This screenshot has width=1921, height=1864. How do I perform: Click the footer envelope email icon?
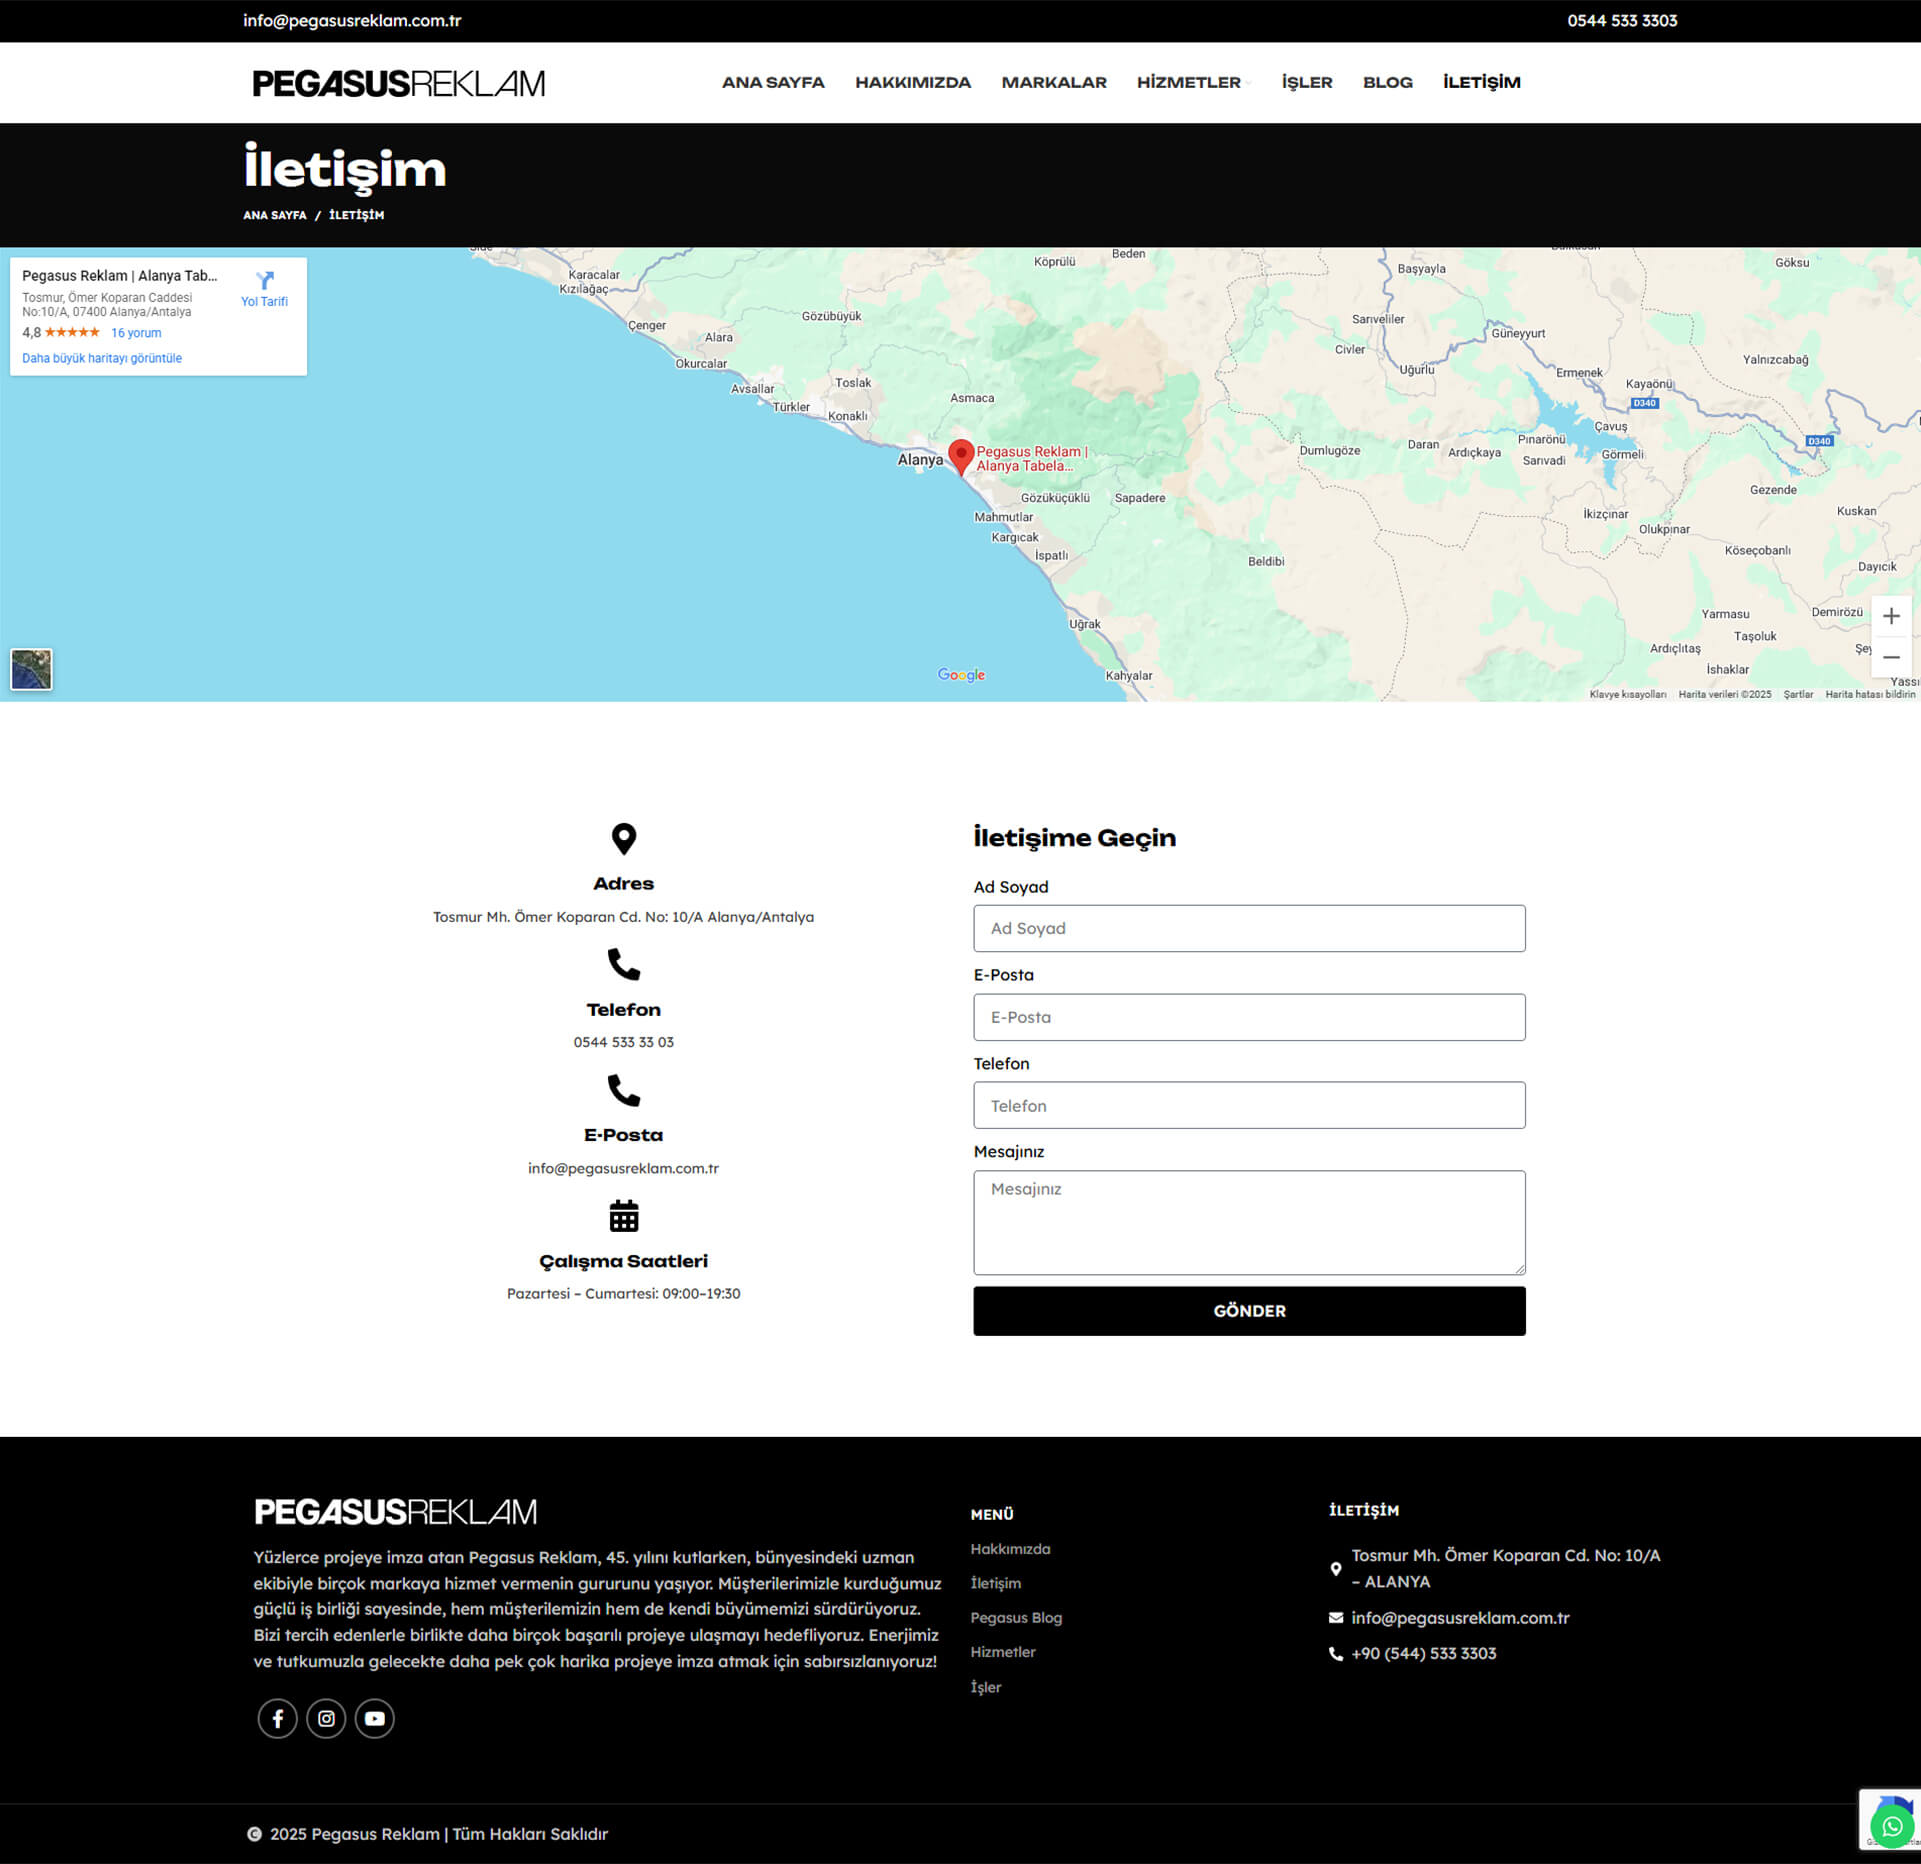pyautogui.click(x=1336, y=1618)
